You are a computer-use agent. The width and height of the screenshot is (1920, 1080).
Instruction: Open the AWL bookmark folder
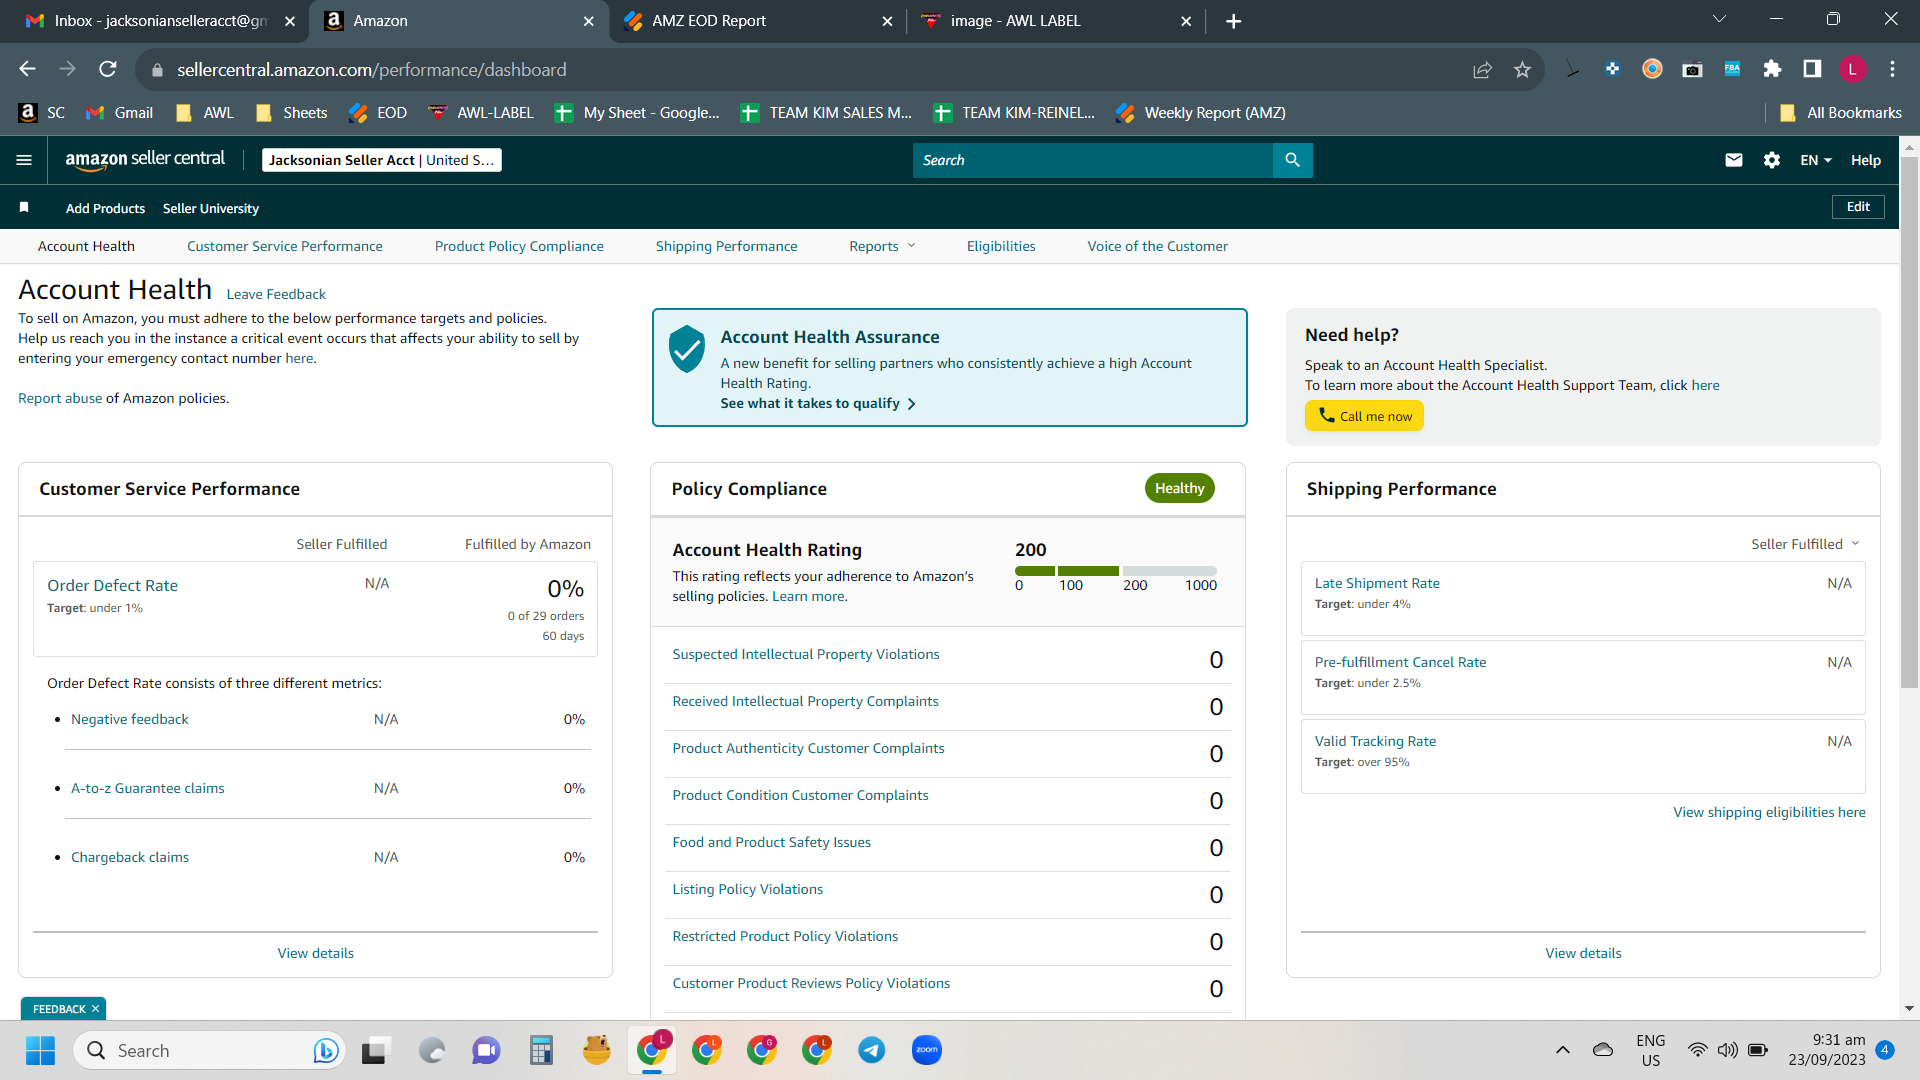205,113
